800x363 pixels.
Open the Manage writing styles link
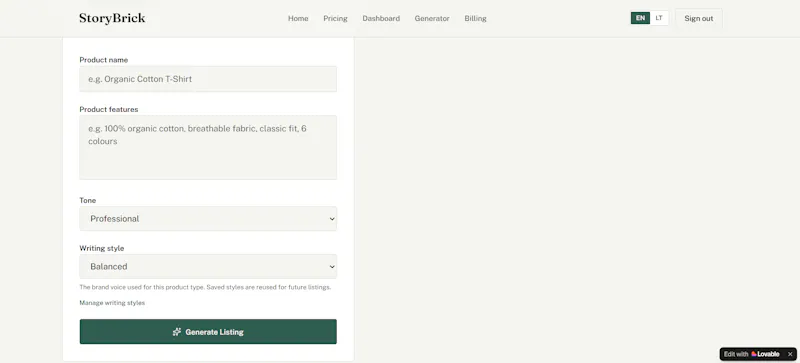pyautogui.click(x=112, y=303)
